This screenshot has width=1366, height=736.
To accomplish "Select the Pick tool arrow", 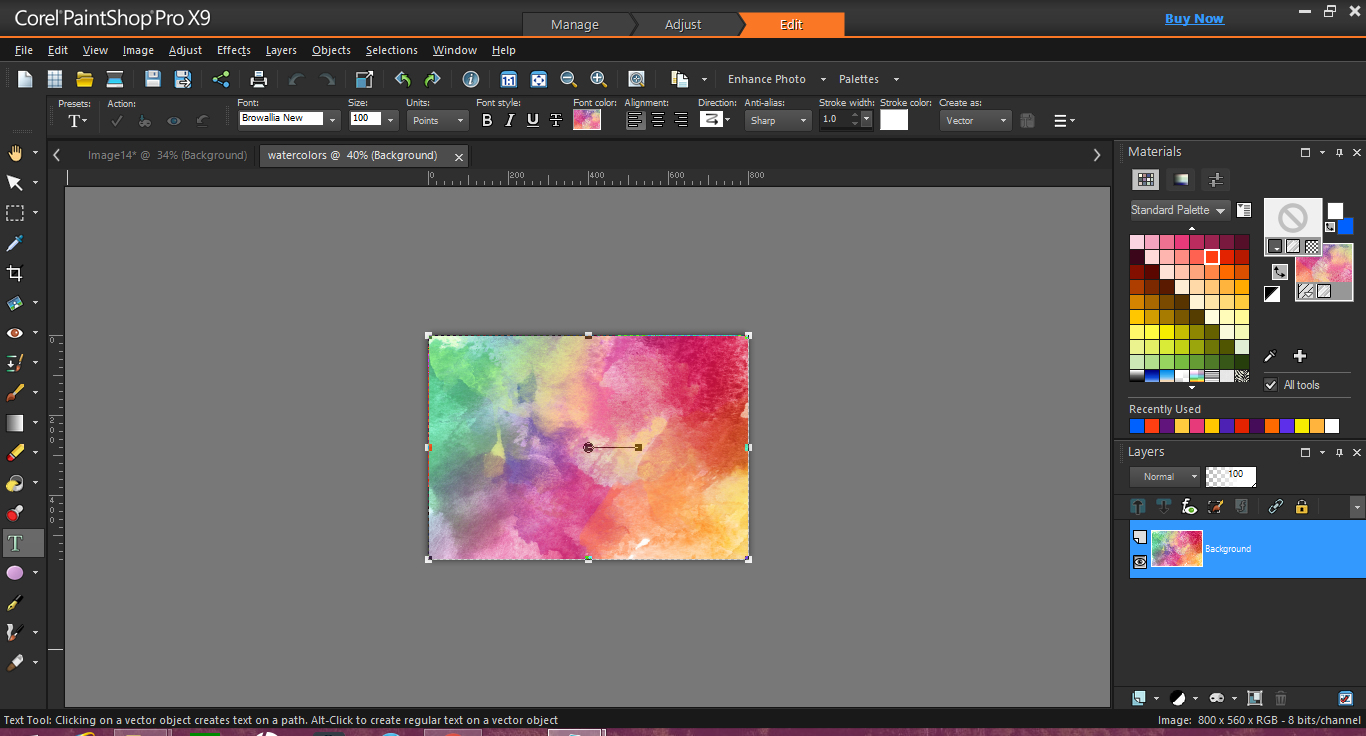I will coord(15,183).
